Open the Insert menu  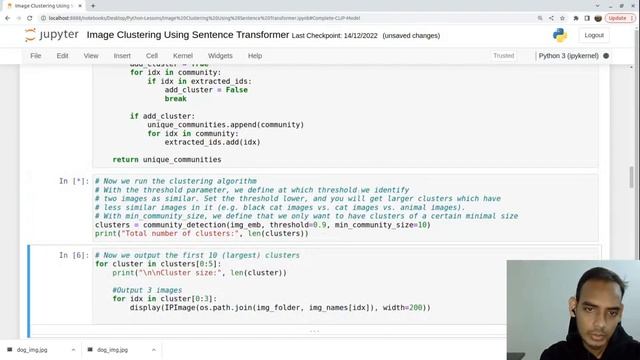pos(122,56)
